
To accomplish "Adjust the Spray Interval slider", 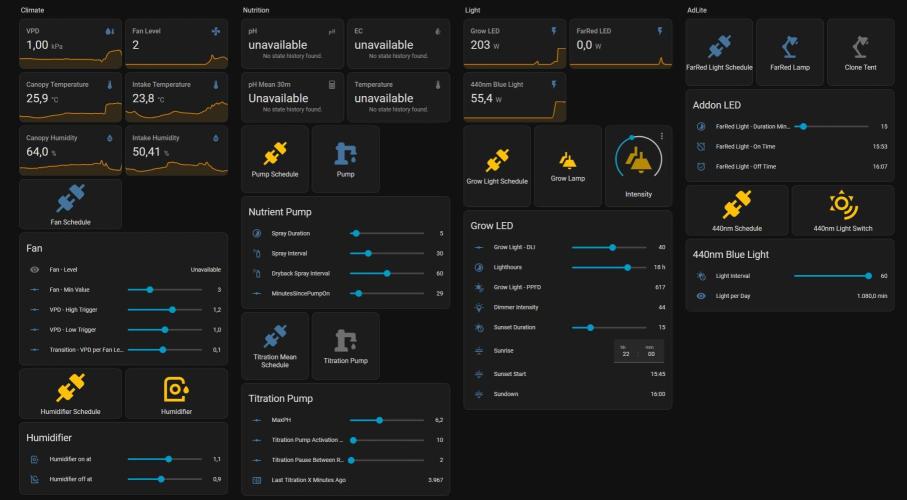I will pos(387,253).
